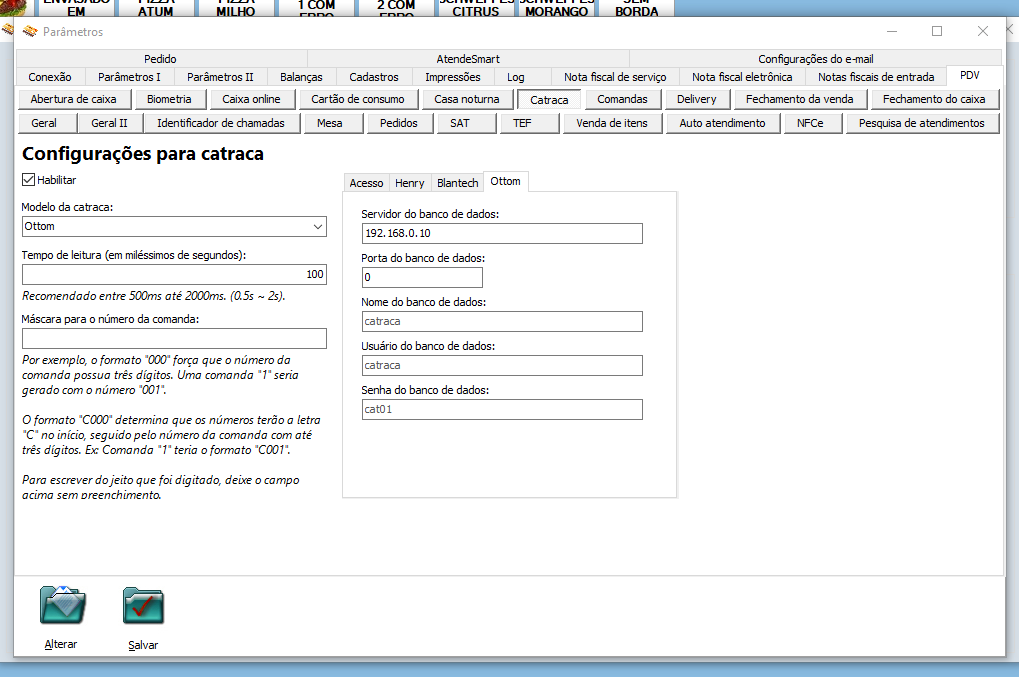Click the SEM BORDA product button
1019x677 pixels.
coord(635,7)
